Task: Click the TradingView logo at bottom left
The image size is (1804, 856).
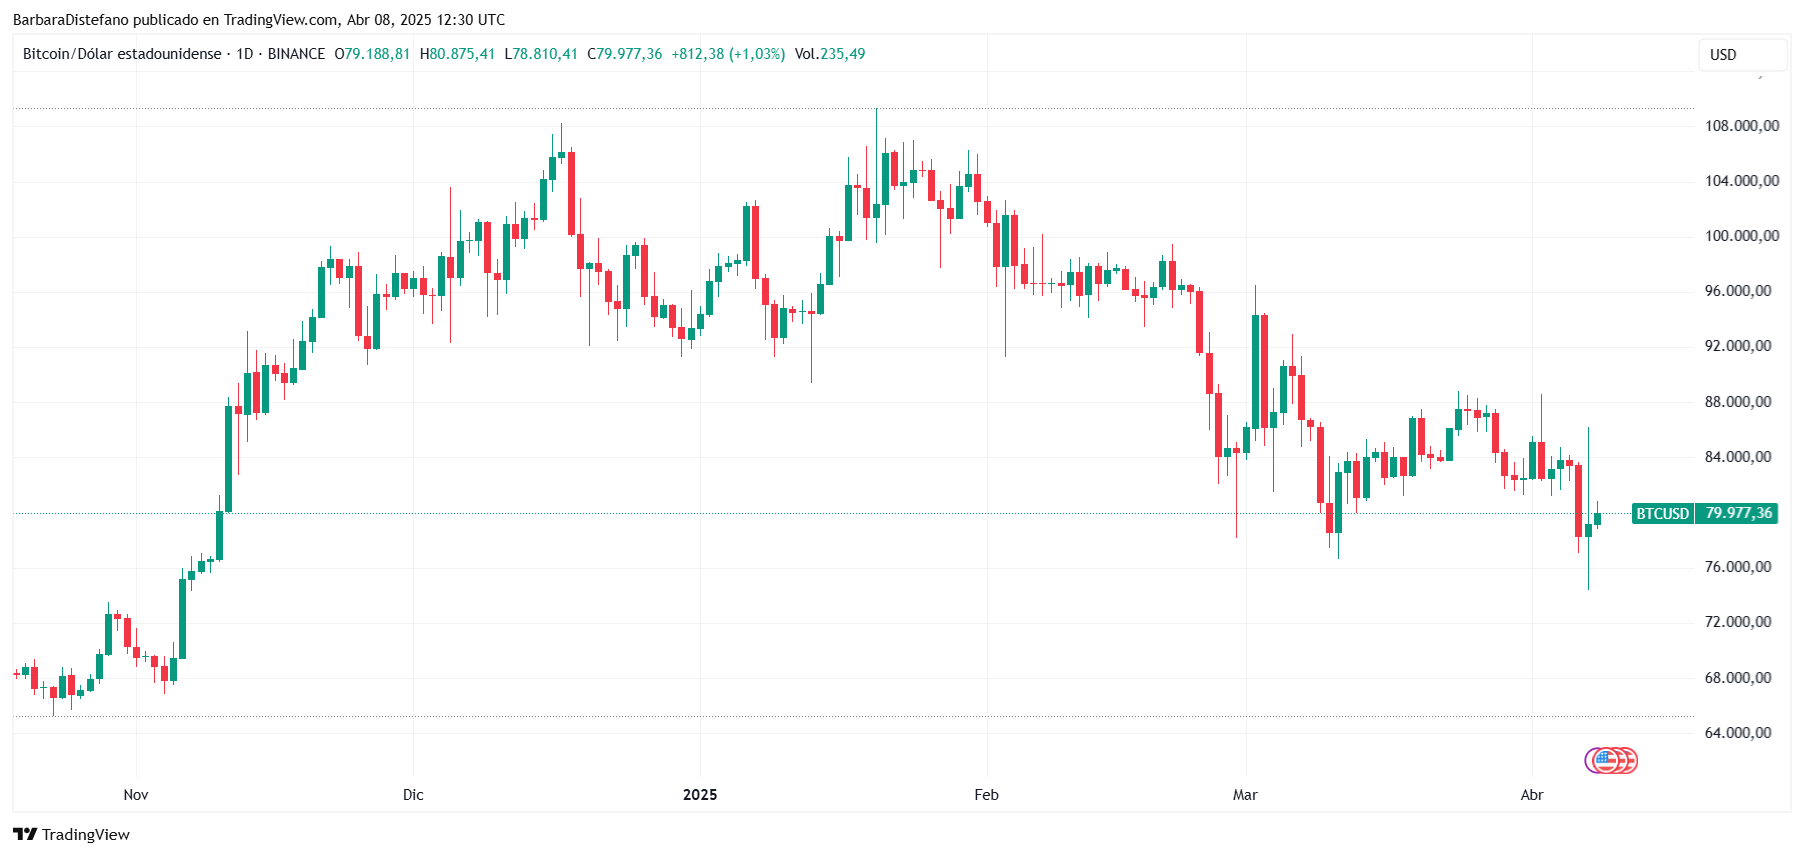Action: [71, 834]
